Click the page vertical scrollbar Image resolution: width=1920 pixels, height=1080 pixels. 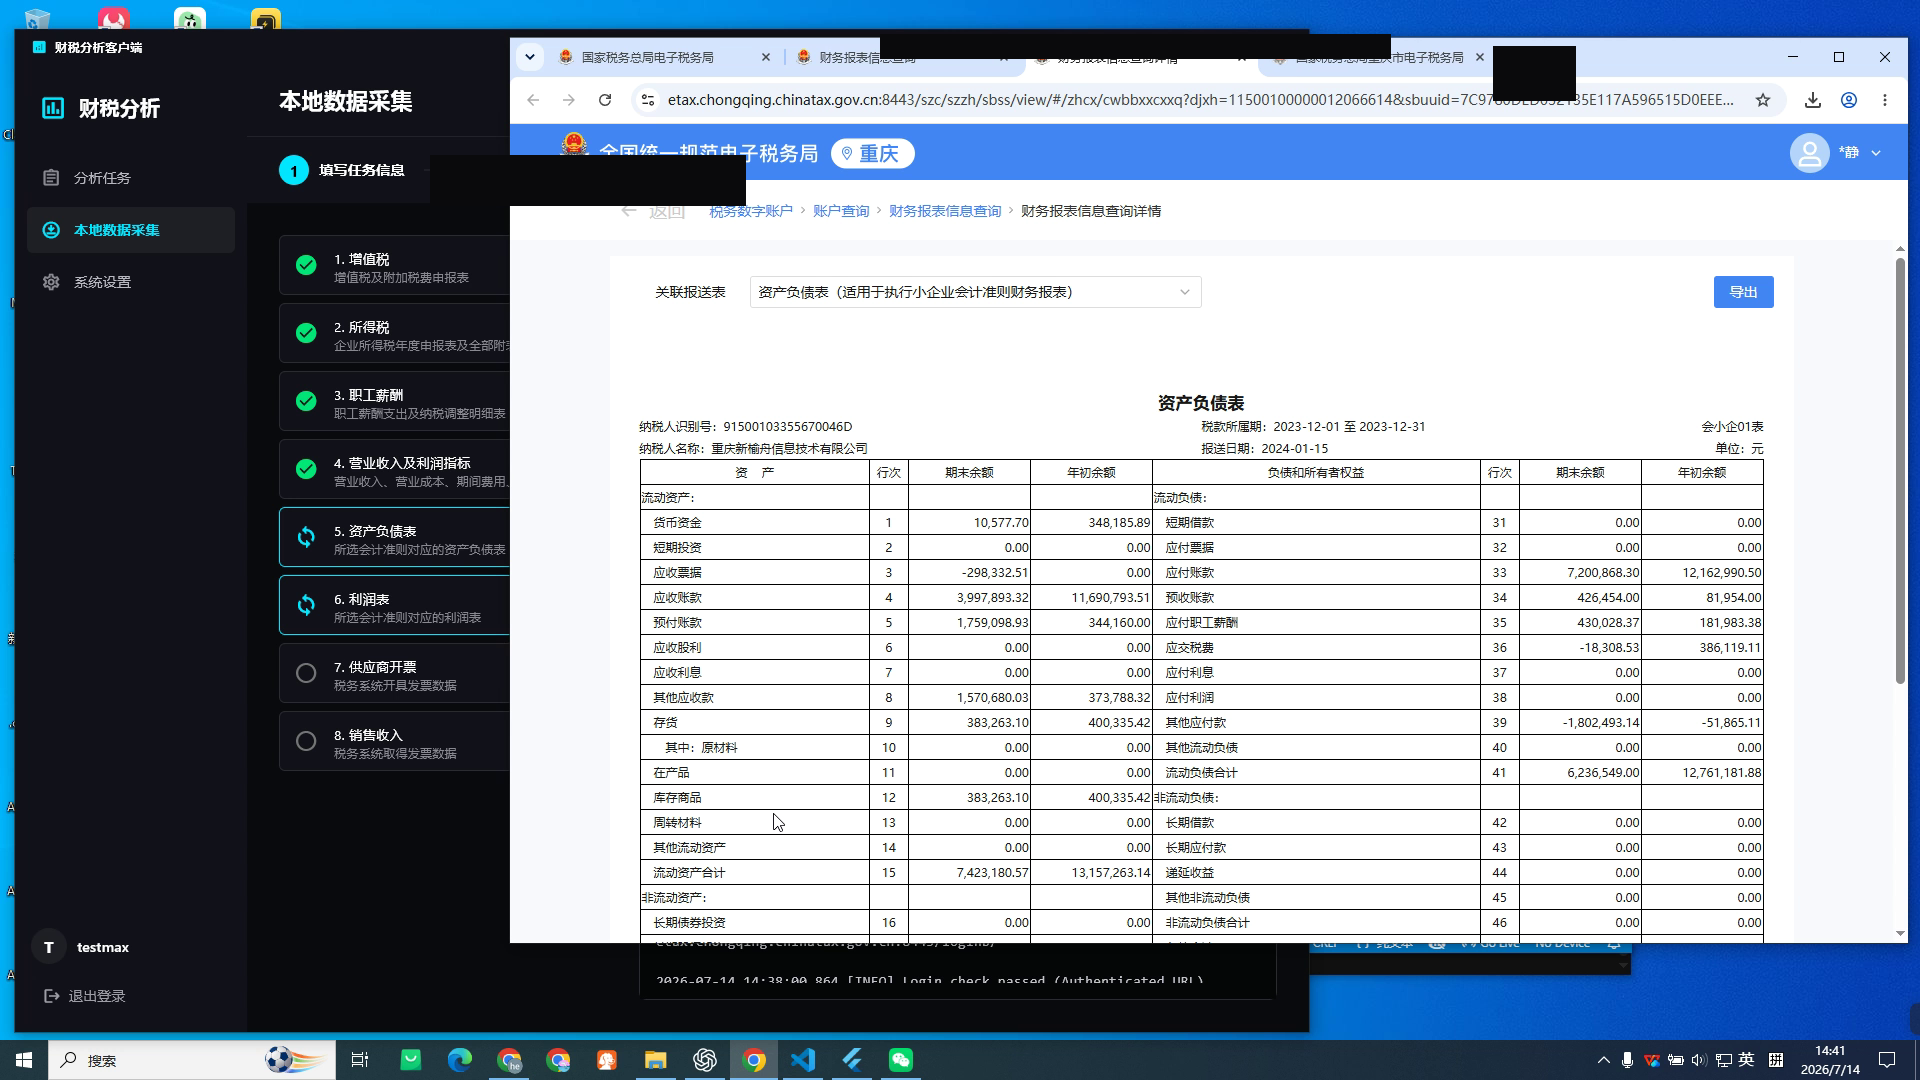[x=1900, y=470]
